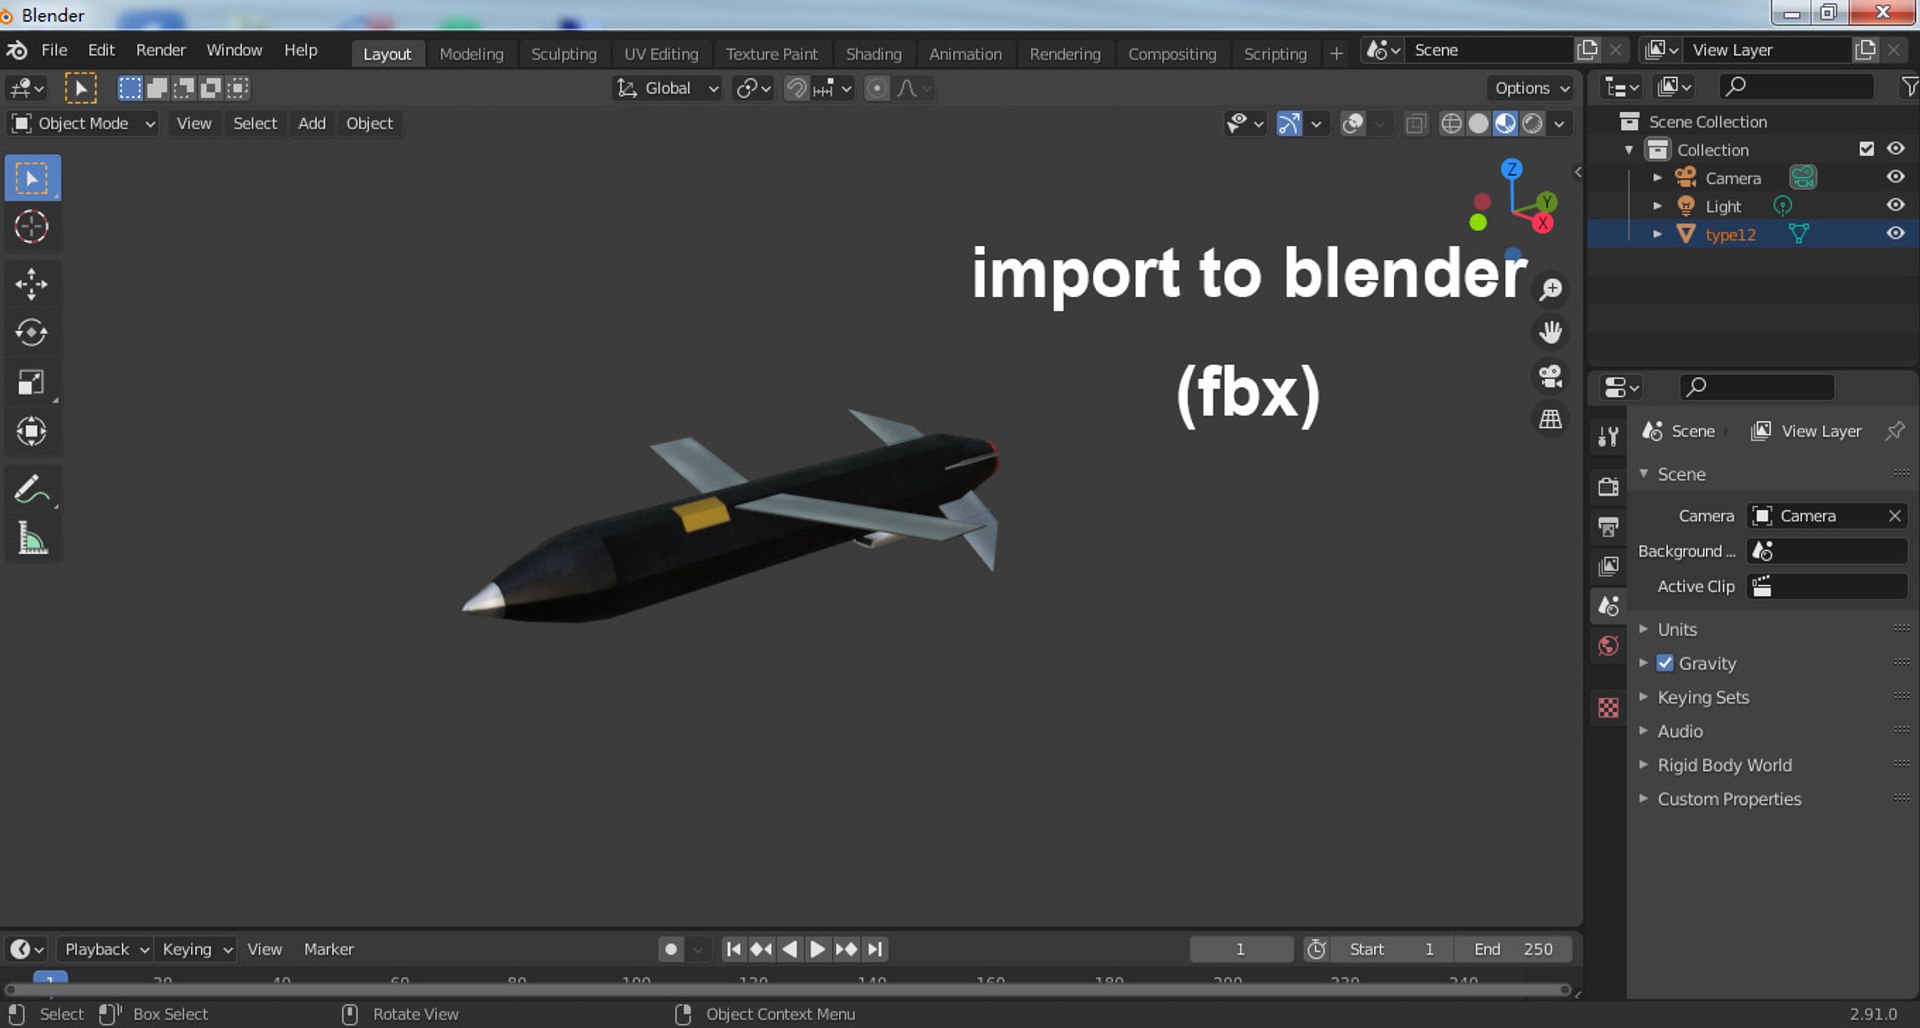Open the Playback dropdown in timeline
1920x1028 pixels.
(x=105, y=949)
